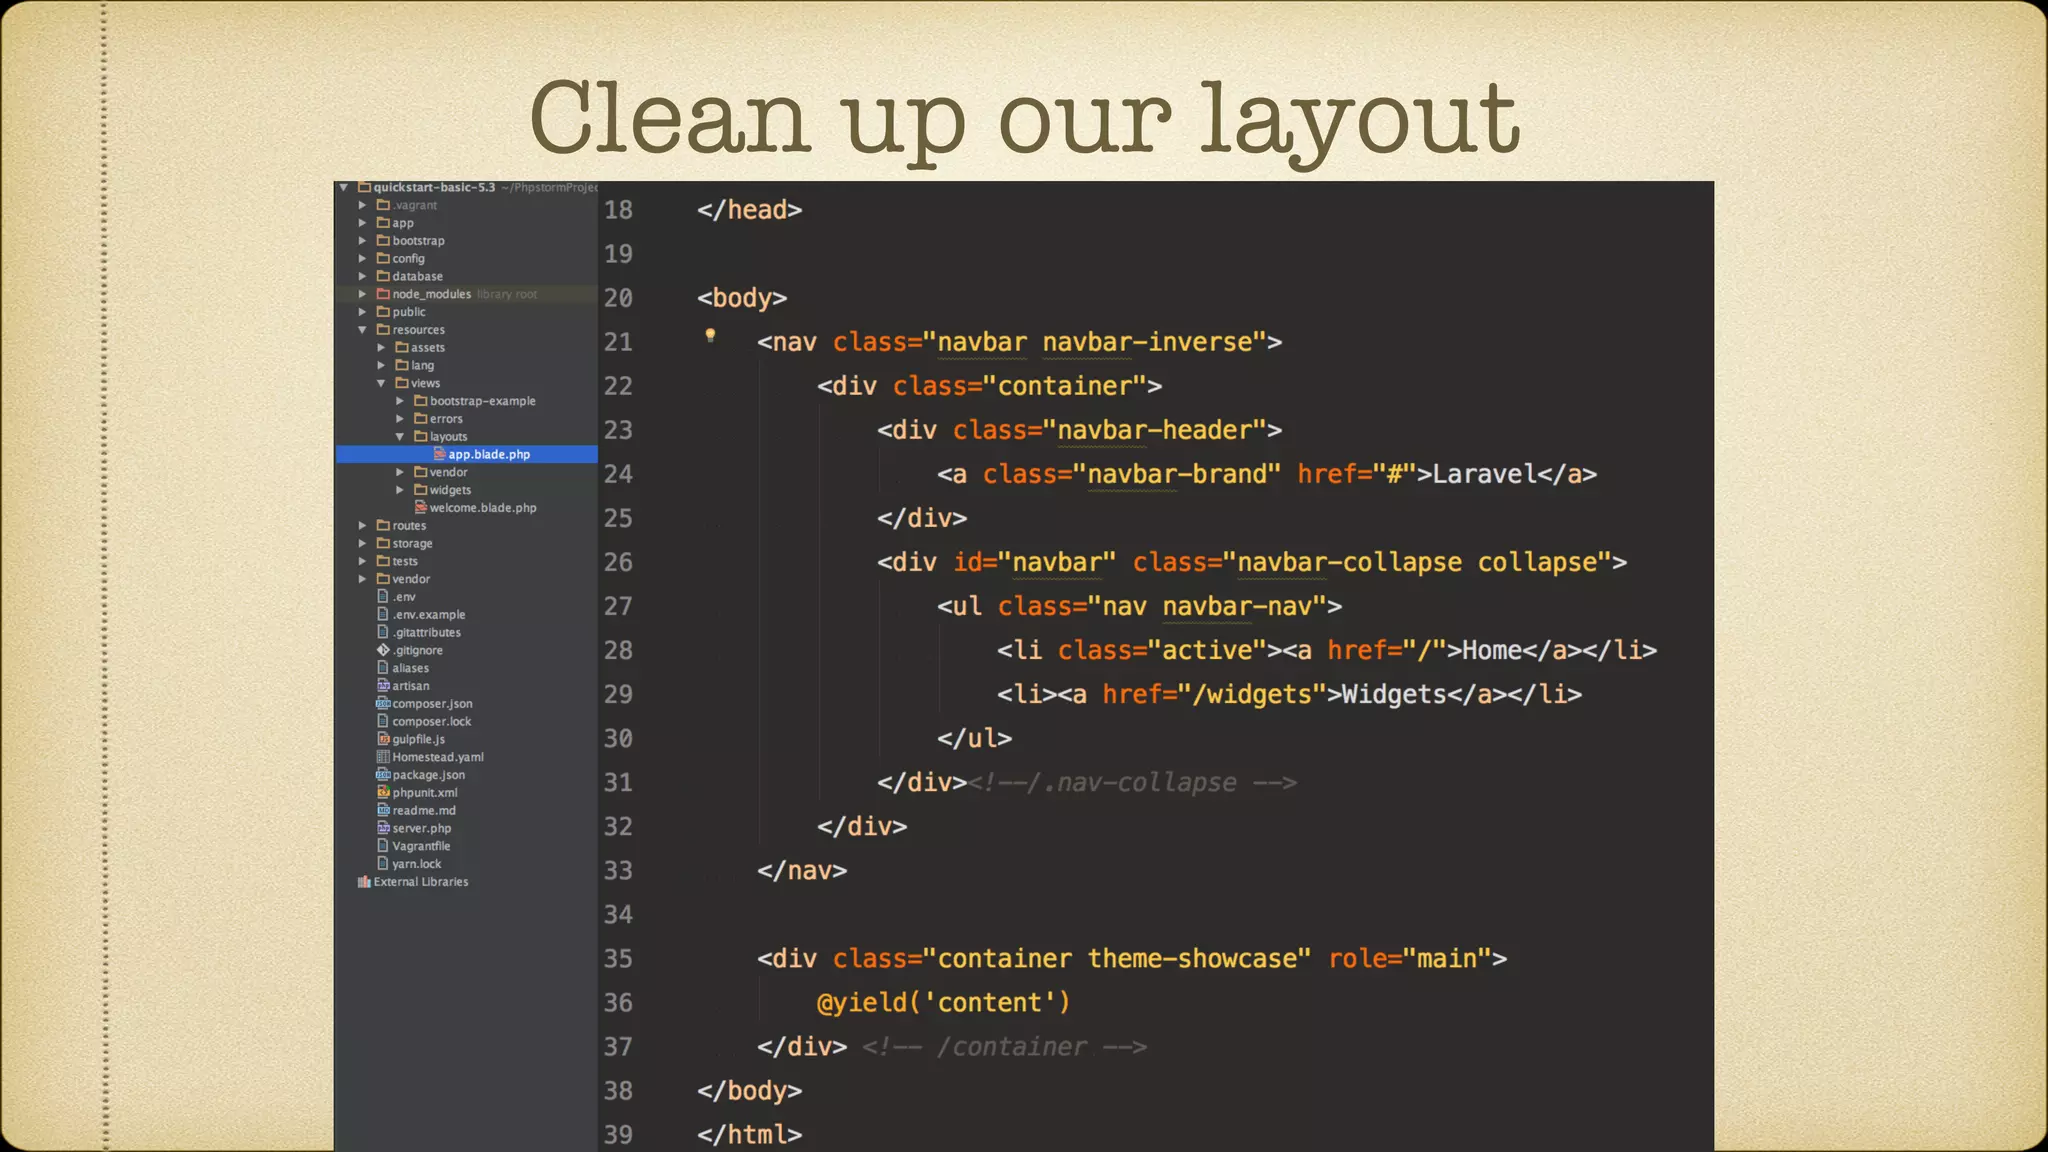Select .gitattributes in the project tree
This screenshot has height=1152, width=2048.
pos(427,633)
